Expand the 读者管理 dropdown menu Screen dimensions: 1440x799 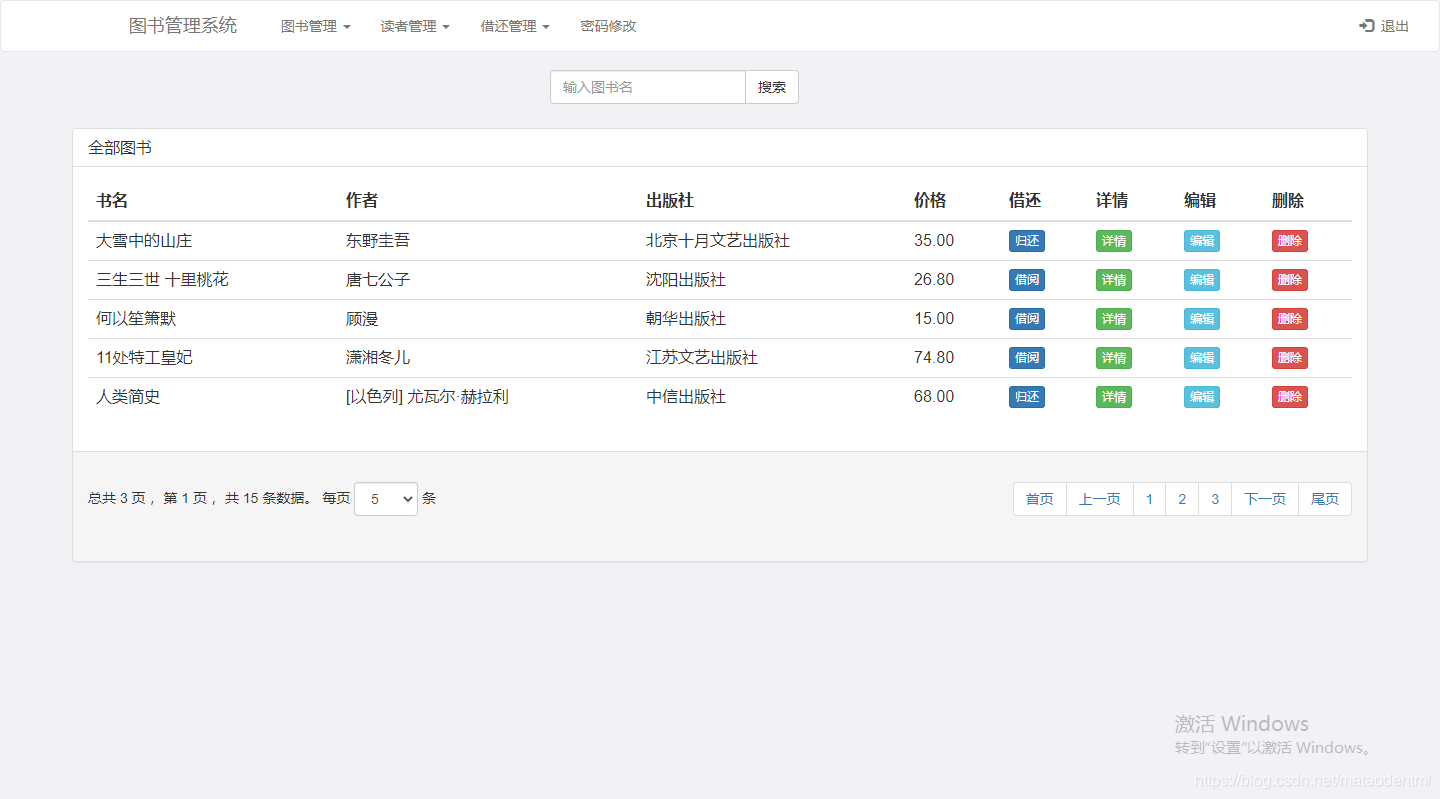point(415,26)
